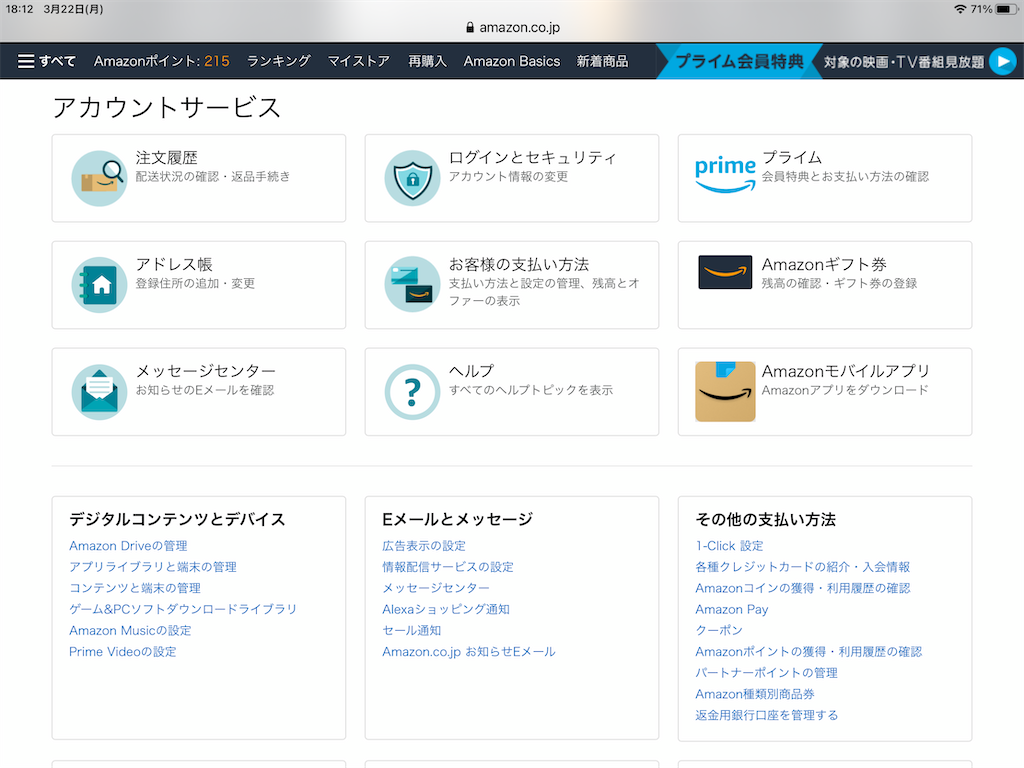
Task: Click コンテンツと端末の管理 link
Action: pyautogui.click(x=135, y=588)
